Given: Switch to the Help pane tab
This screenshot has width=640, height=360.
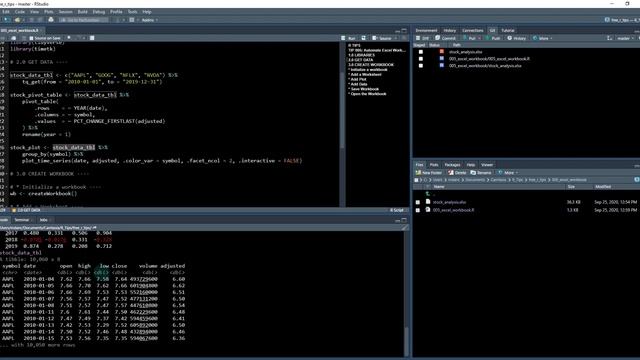Looking at the screenshot, I should [471, 165].
